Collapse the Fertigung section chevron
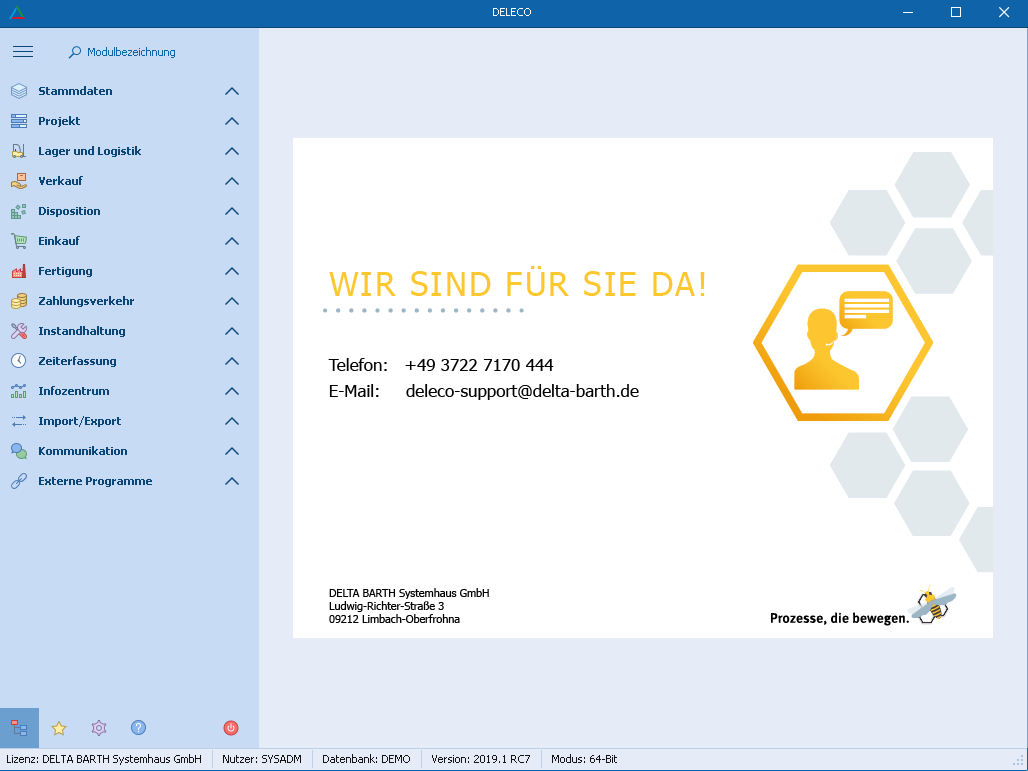 pos(232,271)
